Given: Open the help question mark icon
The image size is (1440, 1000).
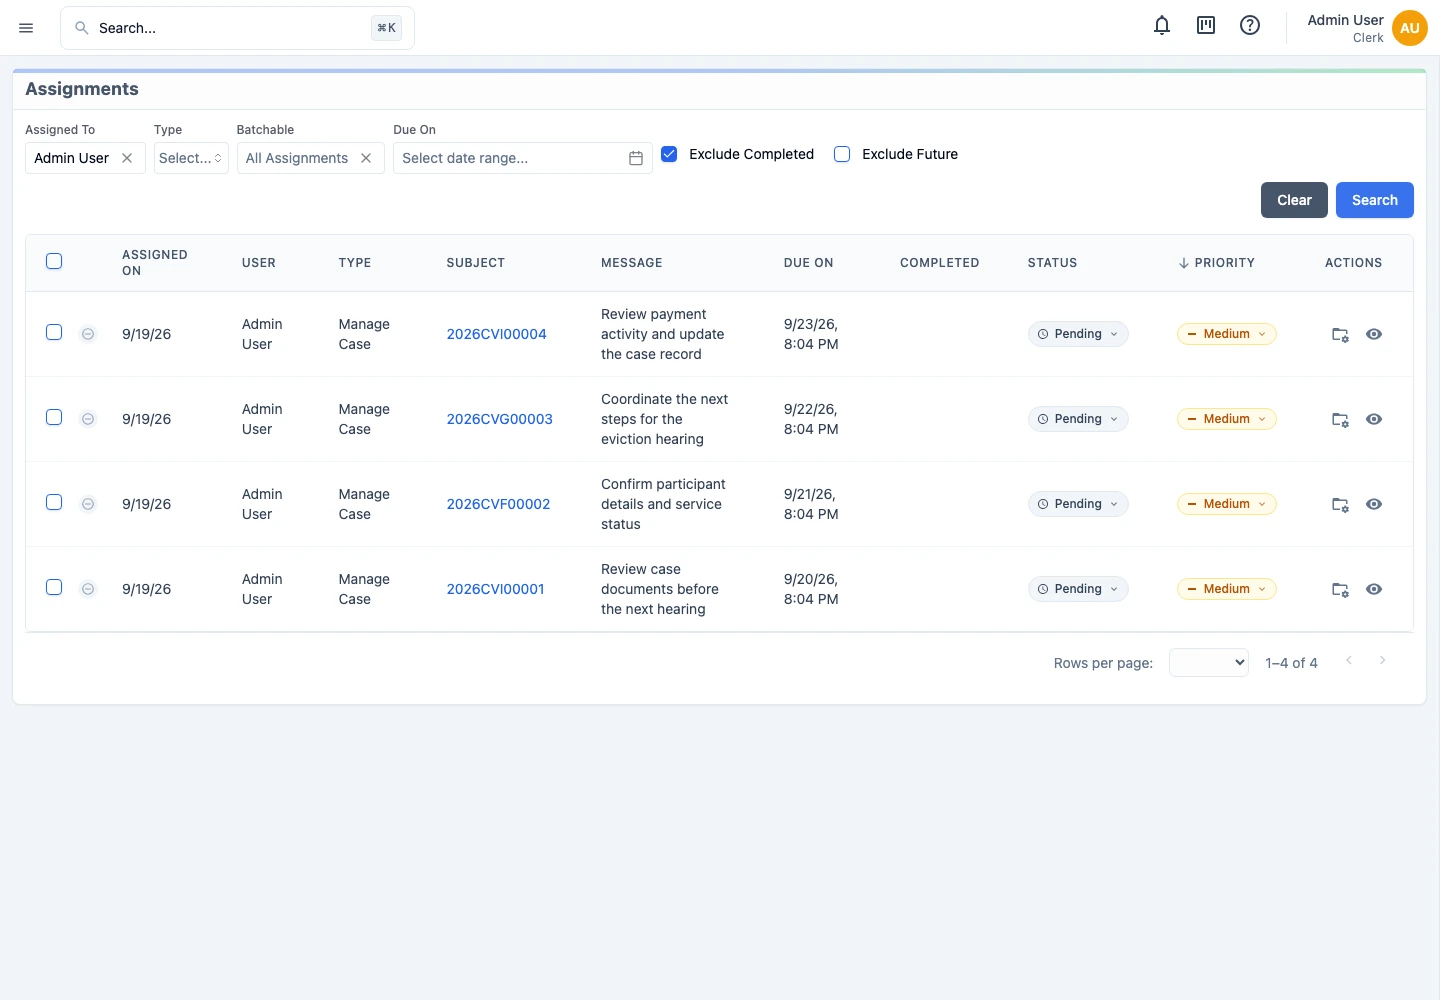Looking at the screenshot, I should click(x=1250, y=26).
